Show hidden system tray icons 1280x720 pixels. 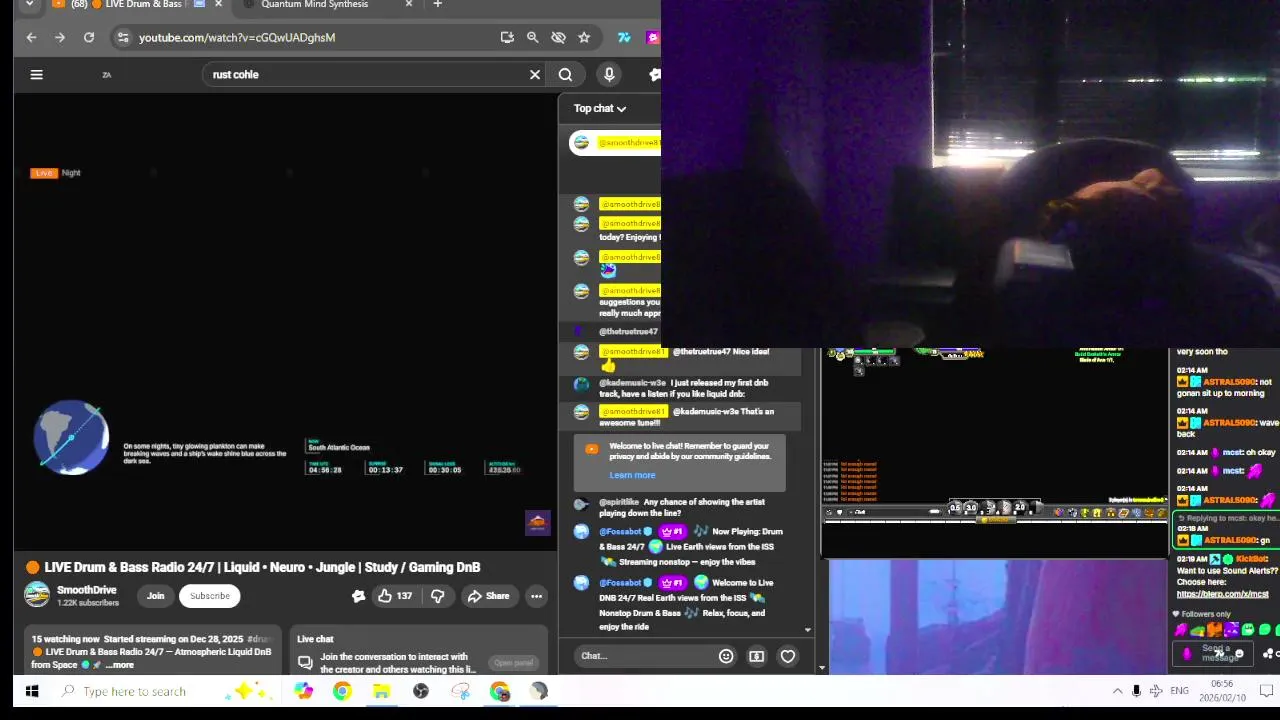[x=1117, y=691]
